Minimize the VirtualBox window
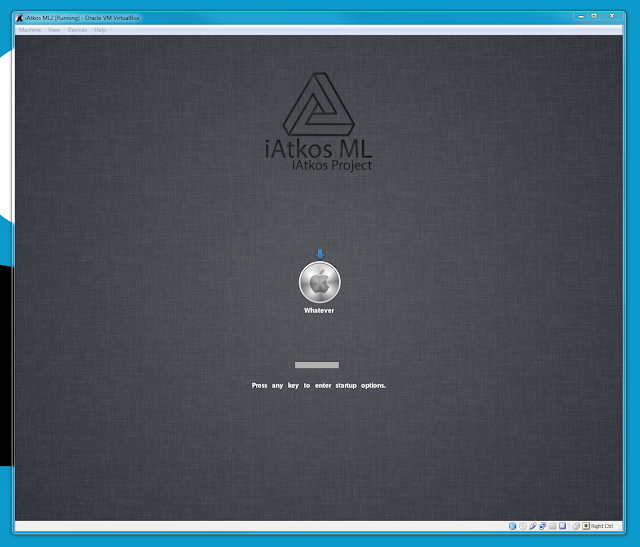The width and height of the screenshot is (640, 547). point(580,16)
